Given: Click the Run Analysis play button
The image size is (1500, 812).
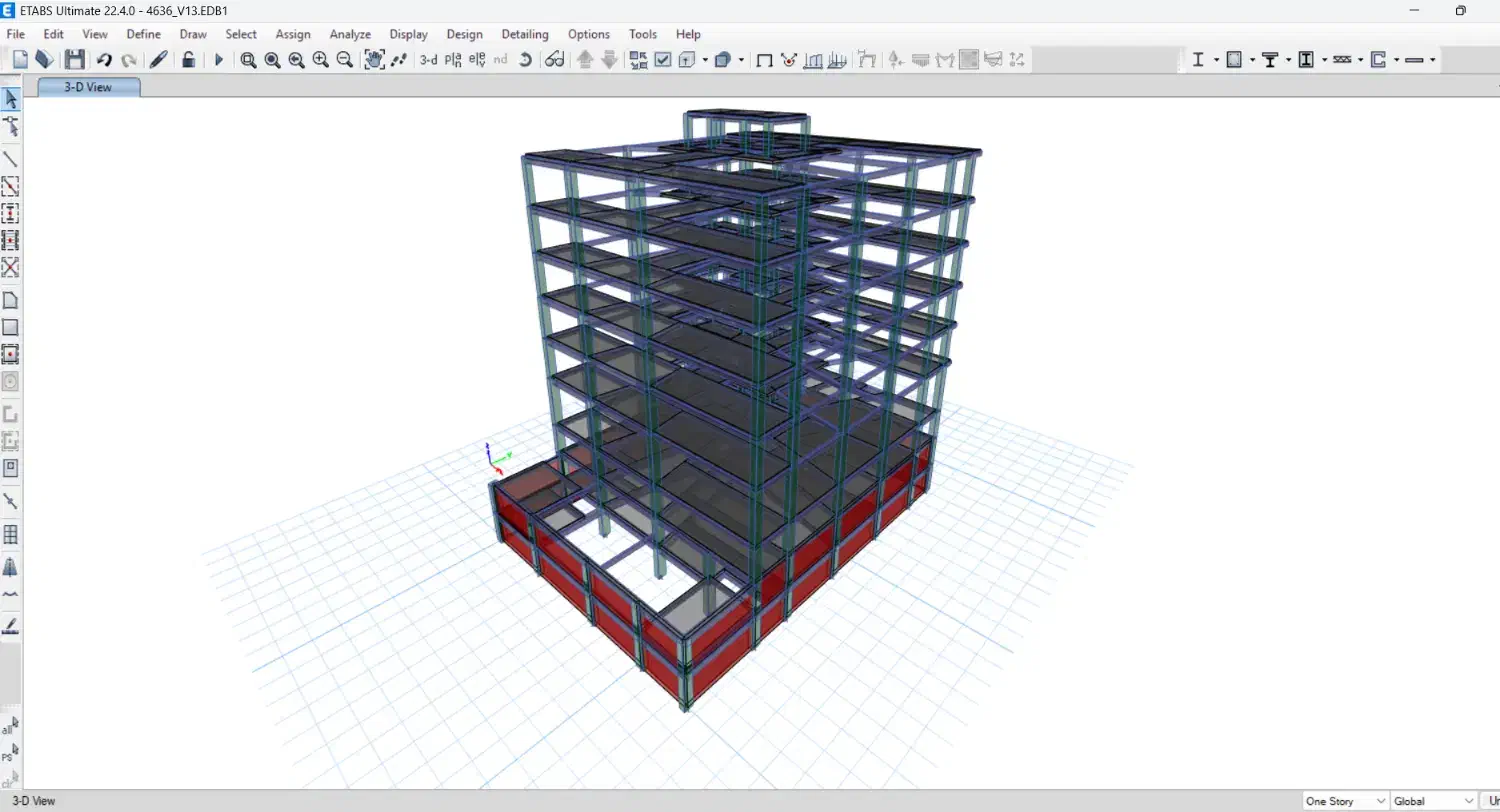Looking at the screenshot, I should 219,60.
